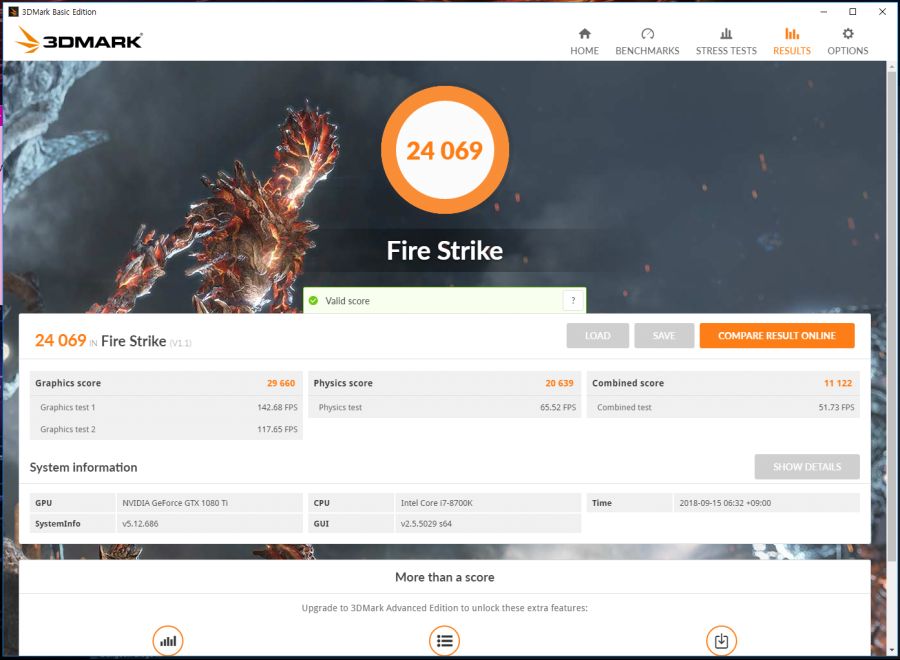Click the Save result button
900x660 pixels.
[664, 336]
